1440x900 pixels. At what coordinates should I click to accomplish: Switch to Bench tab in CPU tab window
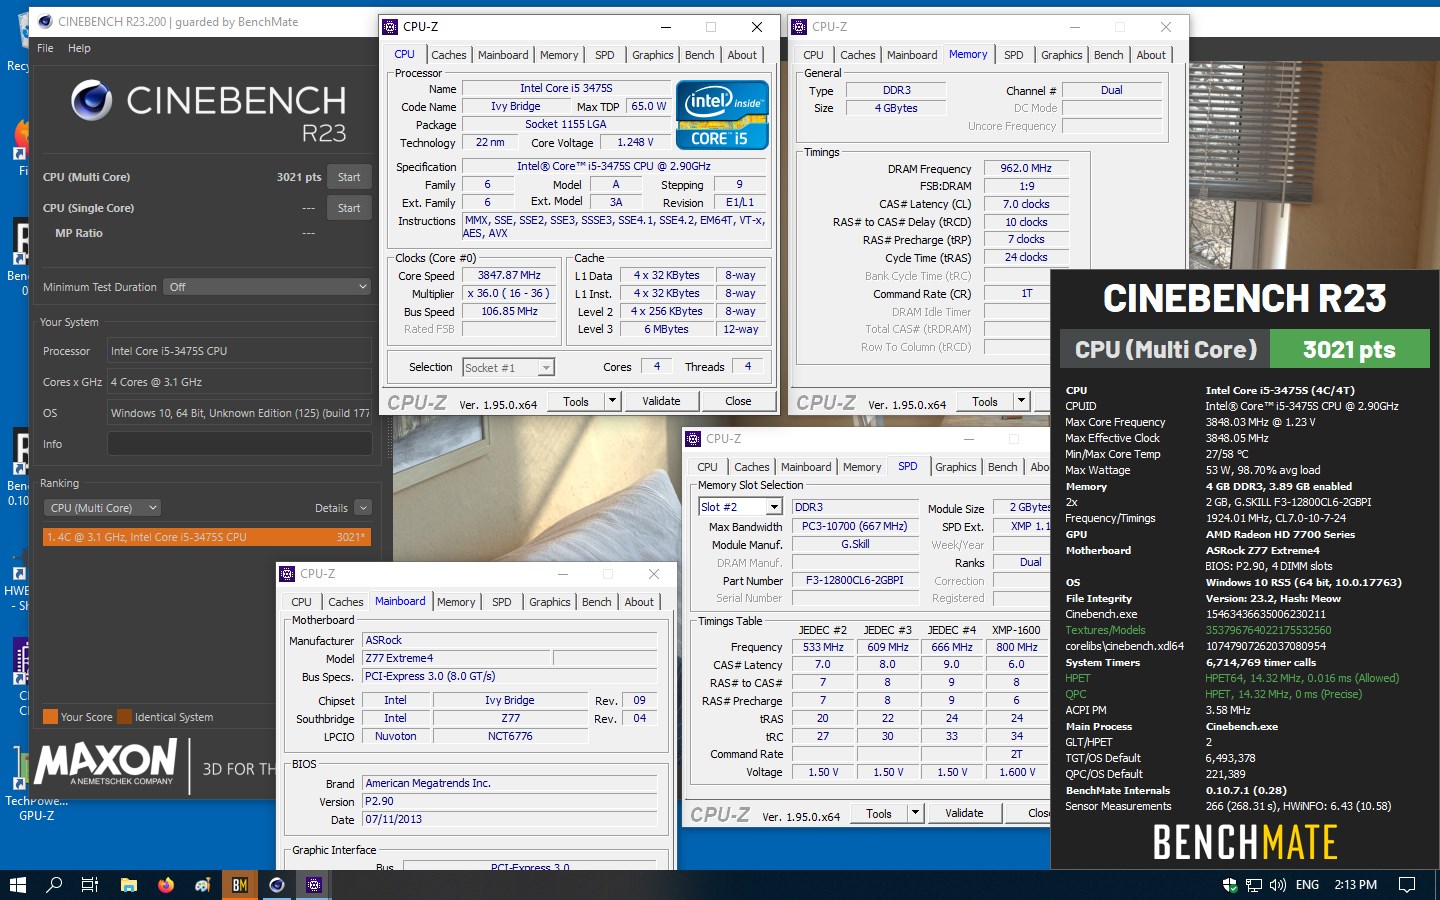(x=700, y=55)
